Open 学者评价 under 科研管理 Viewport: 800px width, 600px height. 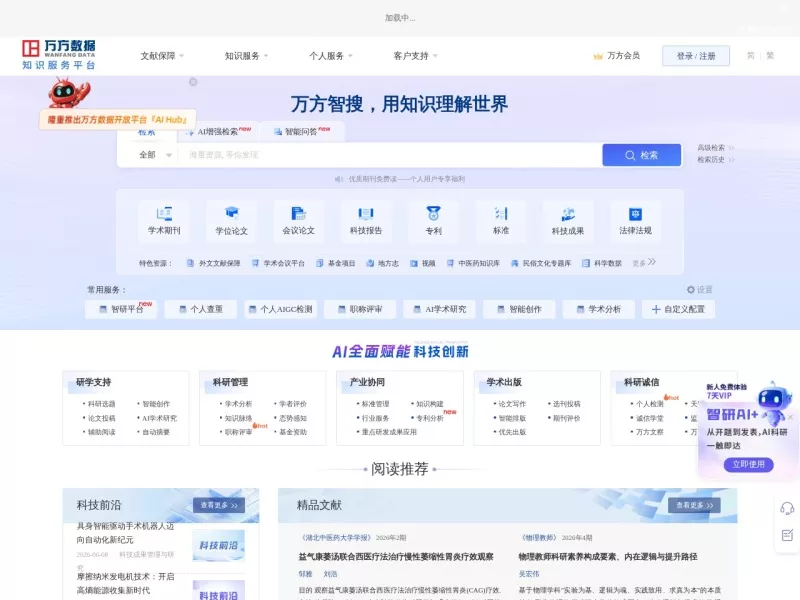(x=293, y=404)
